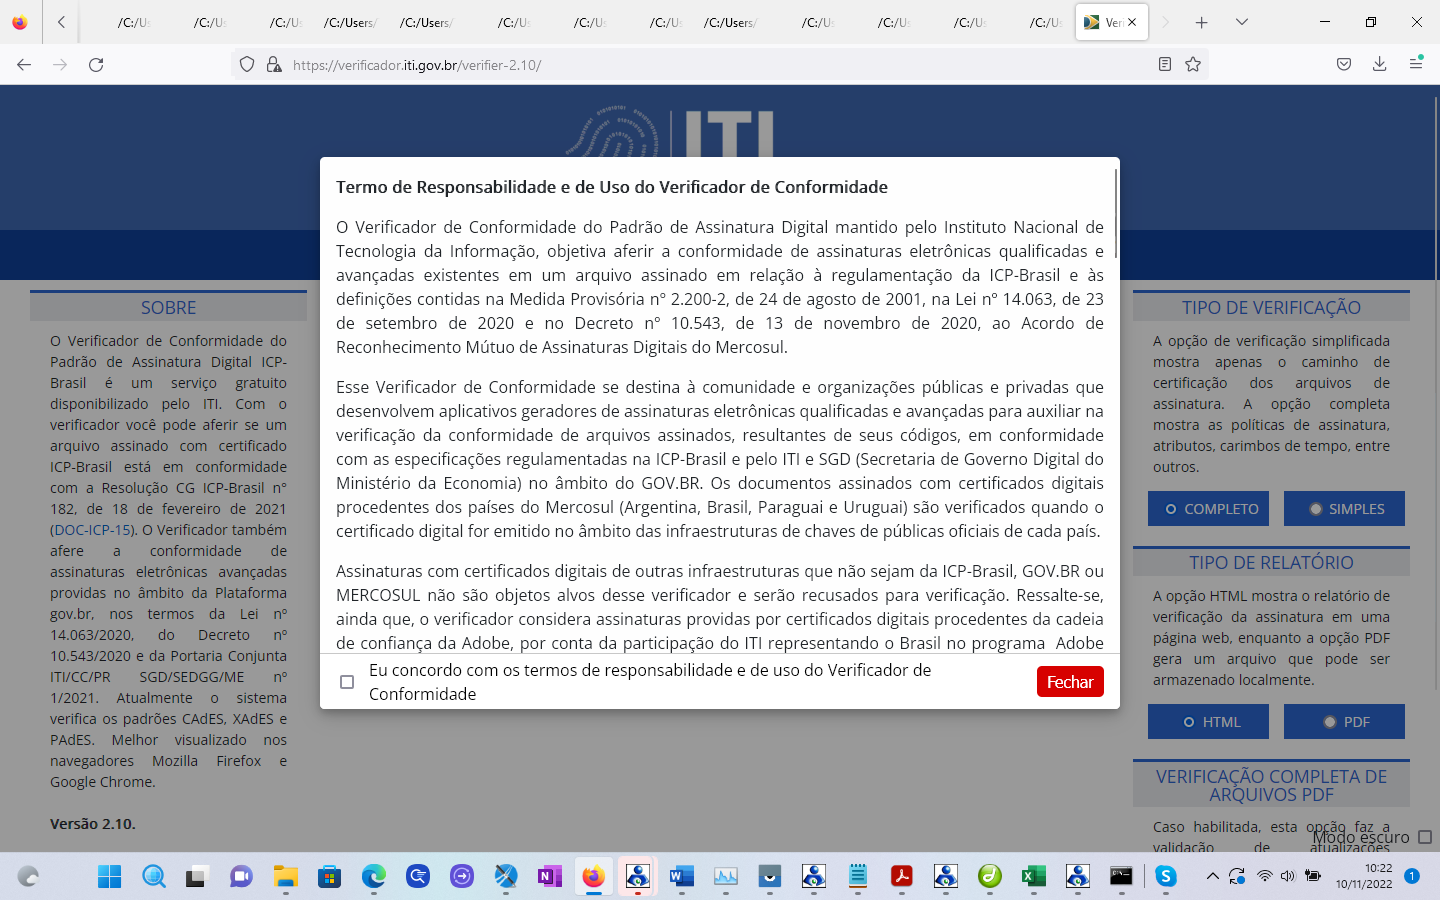Launch Adobe Acrobat from the taskbar
The image size is (1440, 900).
click(902, 878)
